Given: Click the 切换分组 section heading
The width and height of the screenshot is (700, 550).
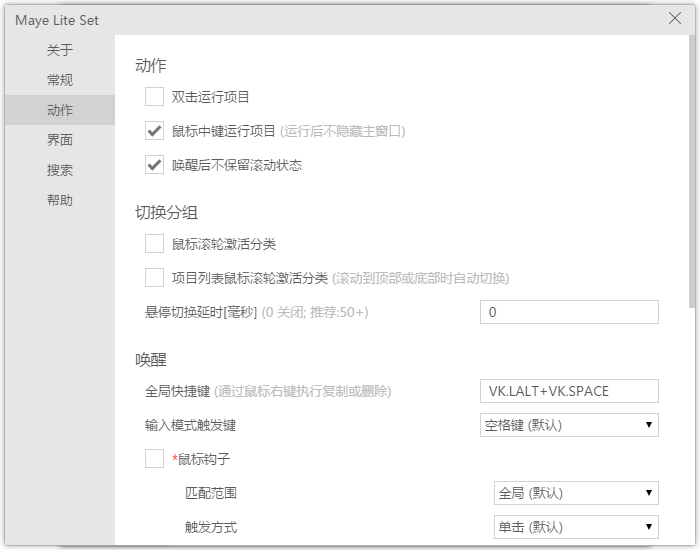Looking at the screenshot, I should point(167,212).
